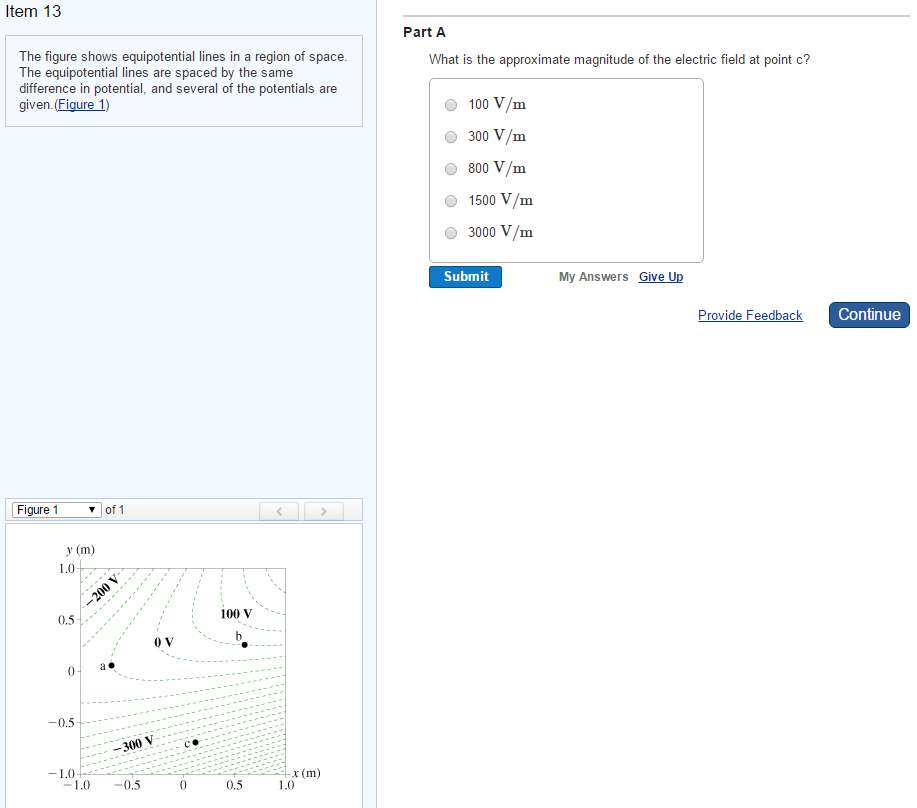Click point c on the equipotential figure
The height and width of the screenshot is (808, 917).
pyautogui.click(x=194, y=741)
